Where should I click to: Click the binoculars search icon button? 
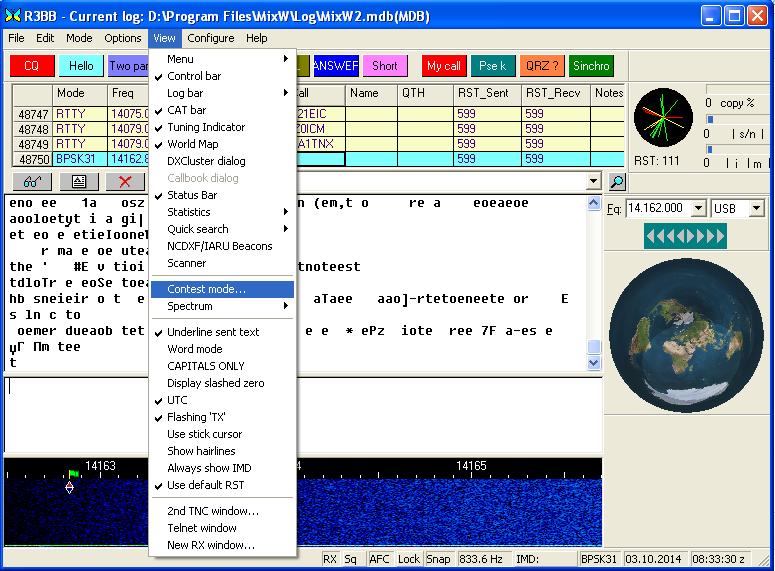pyautogui.click(x=32, y=181)
